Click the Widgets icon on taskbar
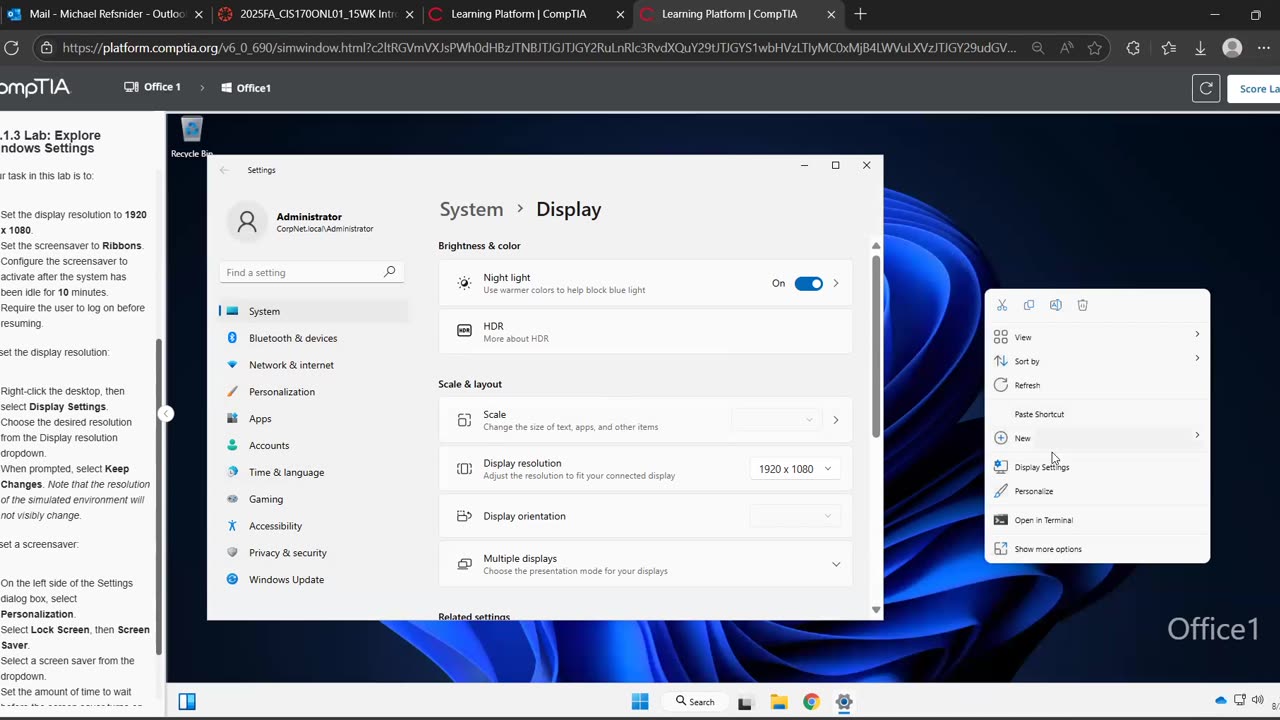The height and width of the screenshot is (720, 1280). click(x=187, y=702)
